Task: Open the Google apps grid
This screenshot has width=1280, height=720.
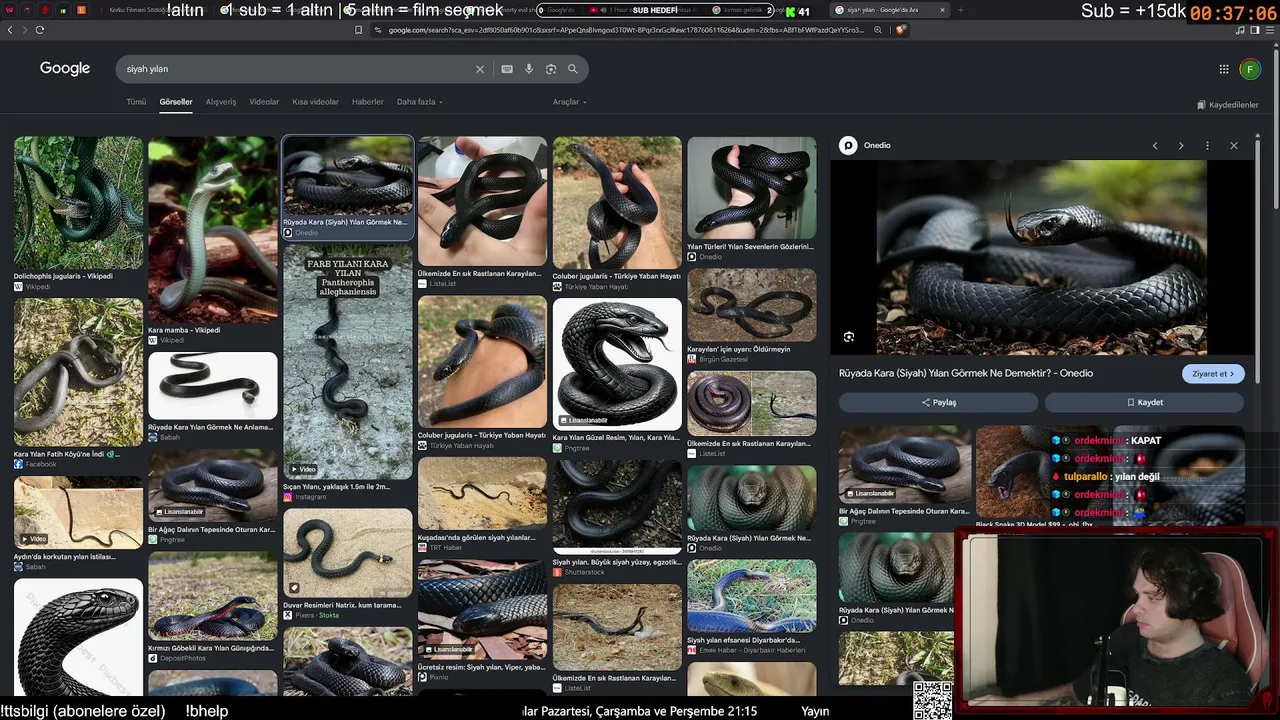Action: click(x=1224, y=69)
